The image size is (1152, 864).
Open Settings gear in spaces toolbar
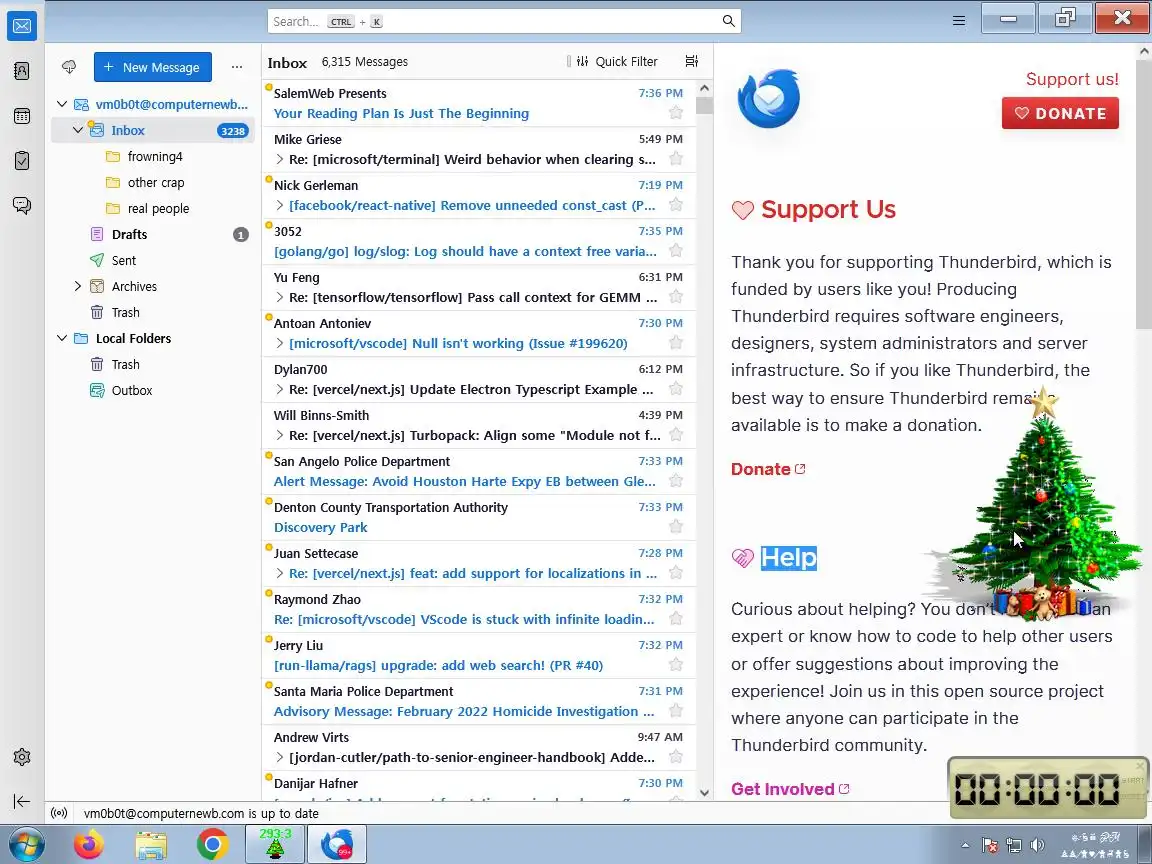pos(22,757)
